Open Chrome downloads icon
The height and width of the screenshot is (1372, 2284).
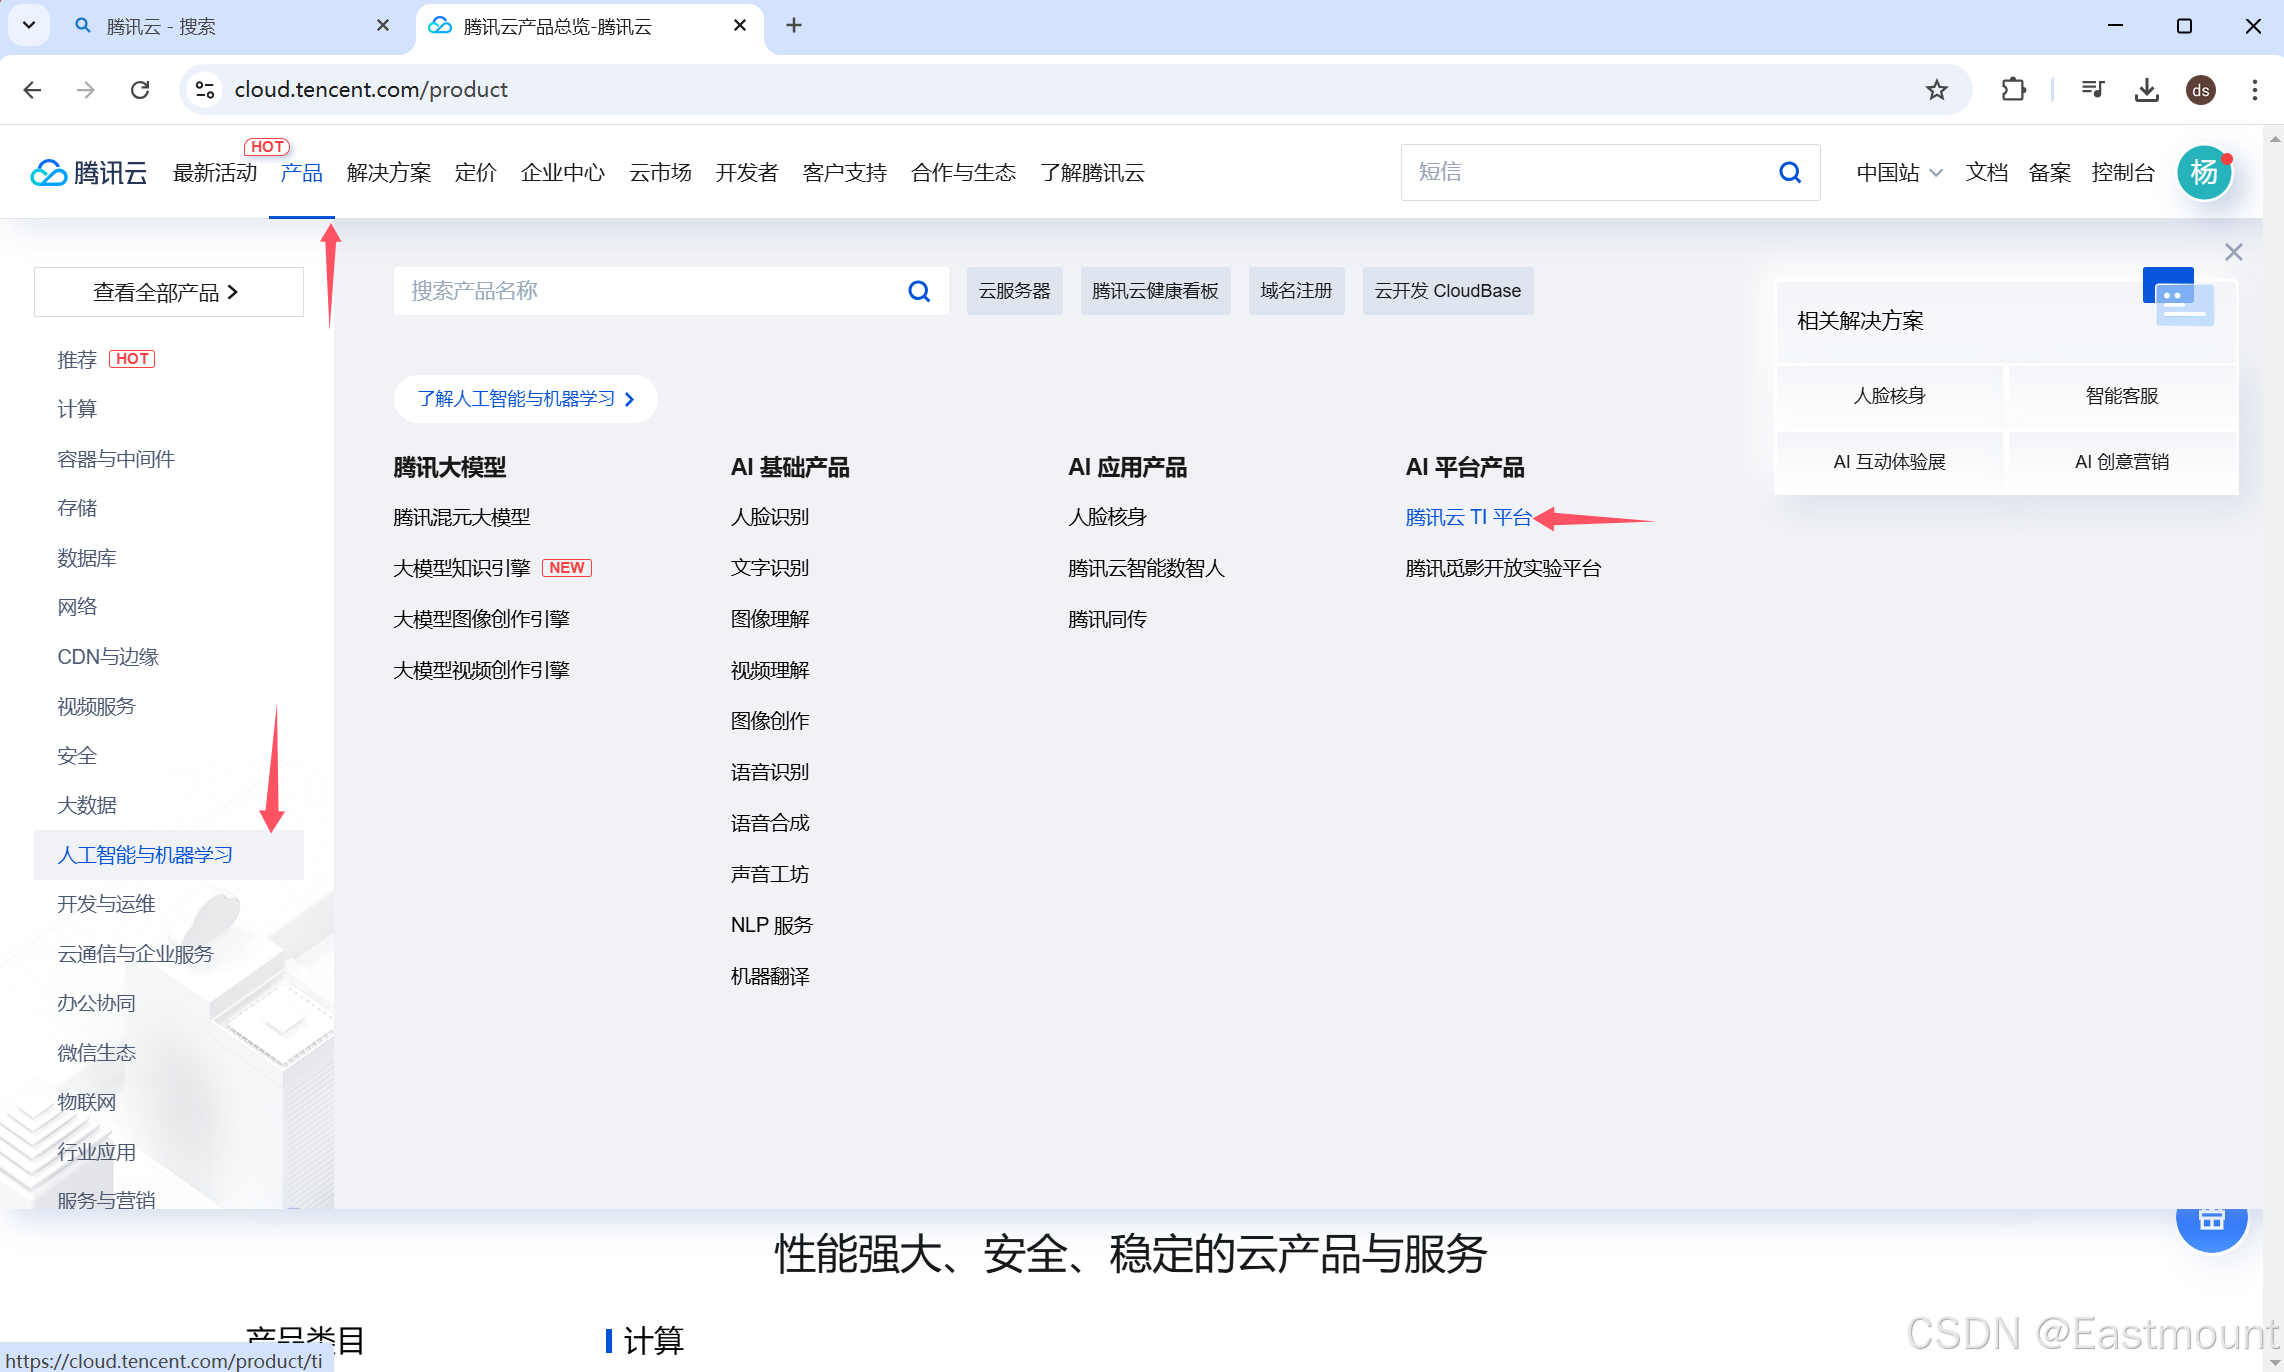point(2146,90)
